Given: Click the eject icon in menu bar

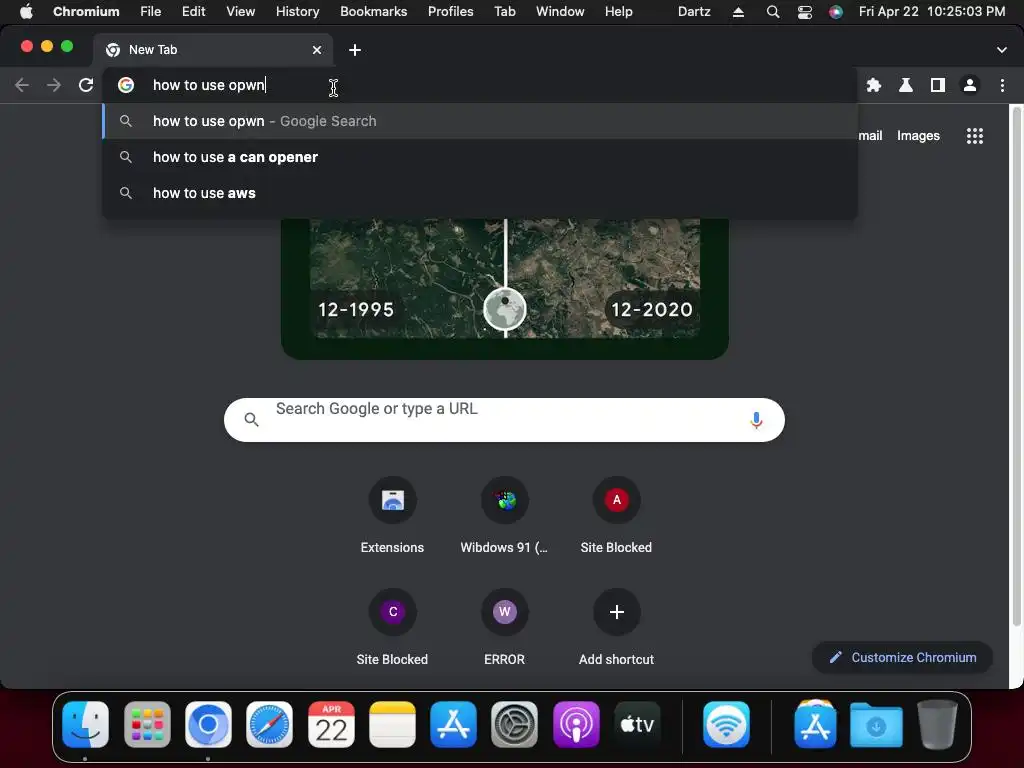Looking at the screenshot, I should click(x=738, y=12).
